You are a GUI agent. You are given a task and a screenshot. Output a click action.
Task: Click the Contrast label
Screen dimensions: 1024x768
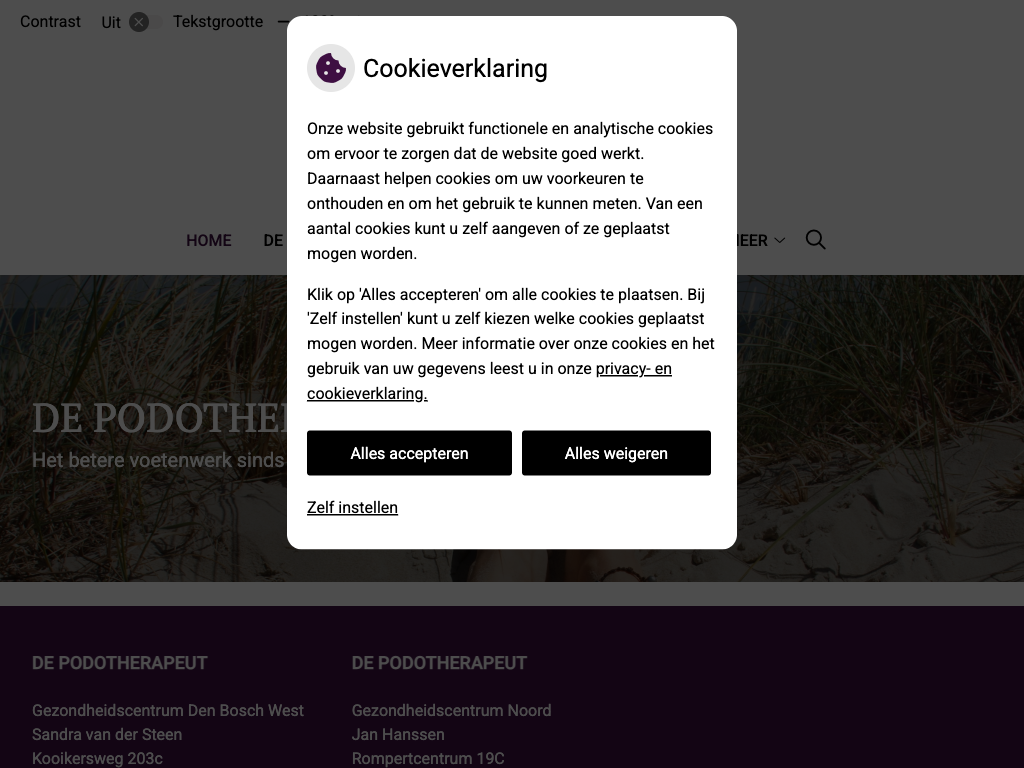tap(50, 22)
